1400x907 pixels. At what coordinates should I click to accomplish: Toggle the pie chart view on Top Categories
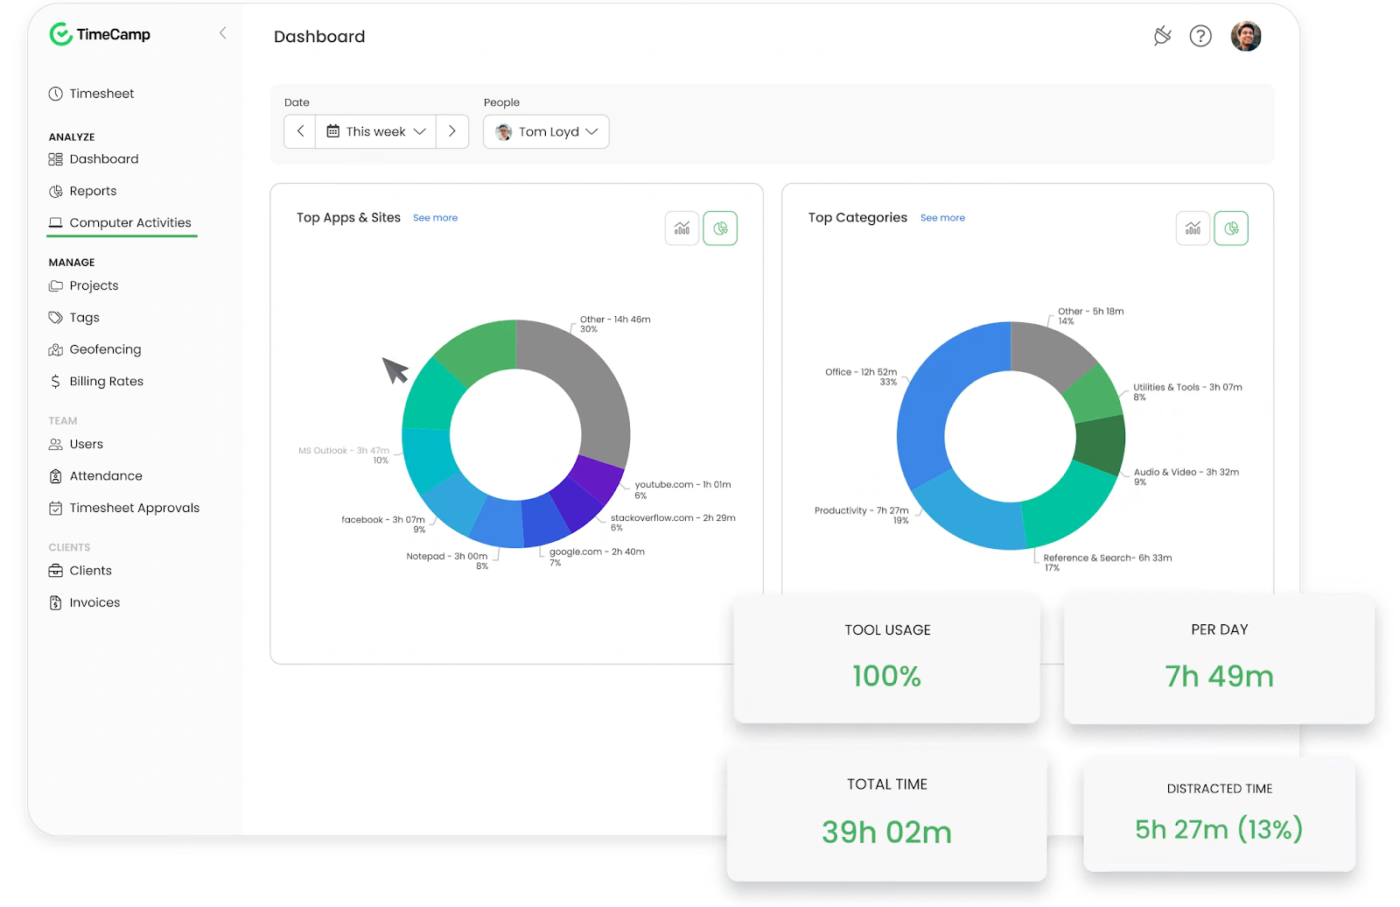pyautogui.click(x=1231, y=228)
